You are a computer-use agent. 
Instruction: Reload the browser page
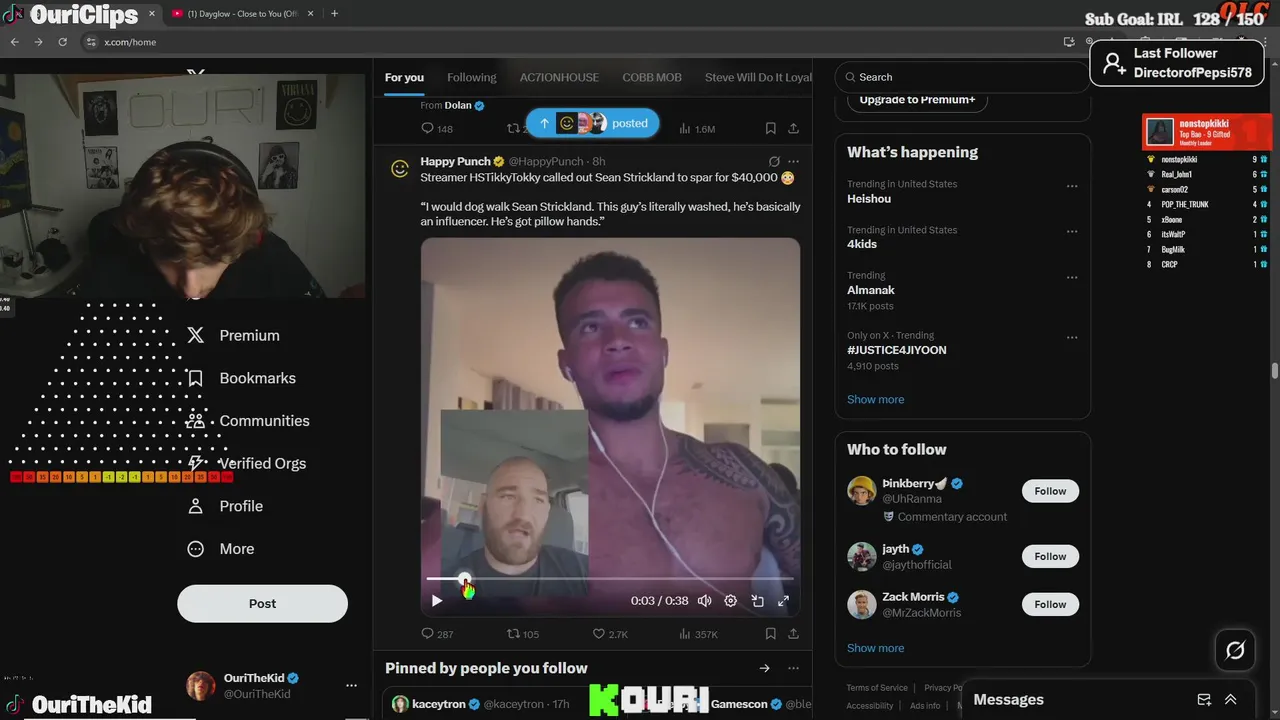63,42
